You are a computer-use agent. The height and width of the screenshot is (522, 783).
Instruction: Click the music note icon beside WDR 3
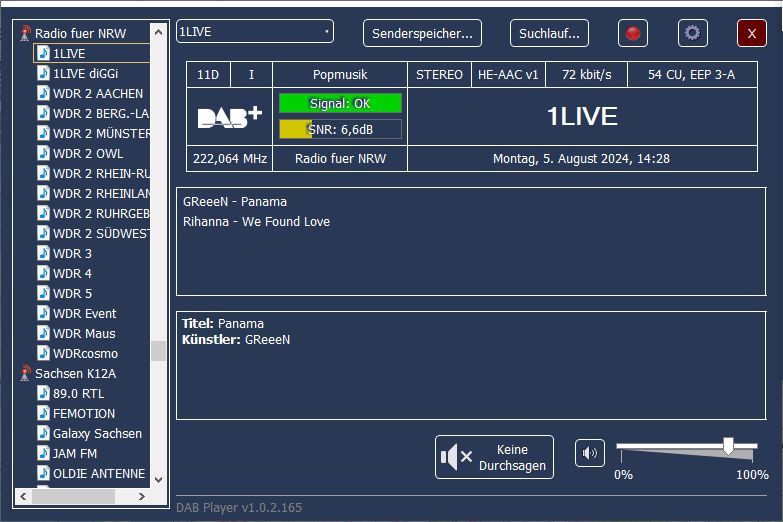(x=43, y=253)
